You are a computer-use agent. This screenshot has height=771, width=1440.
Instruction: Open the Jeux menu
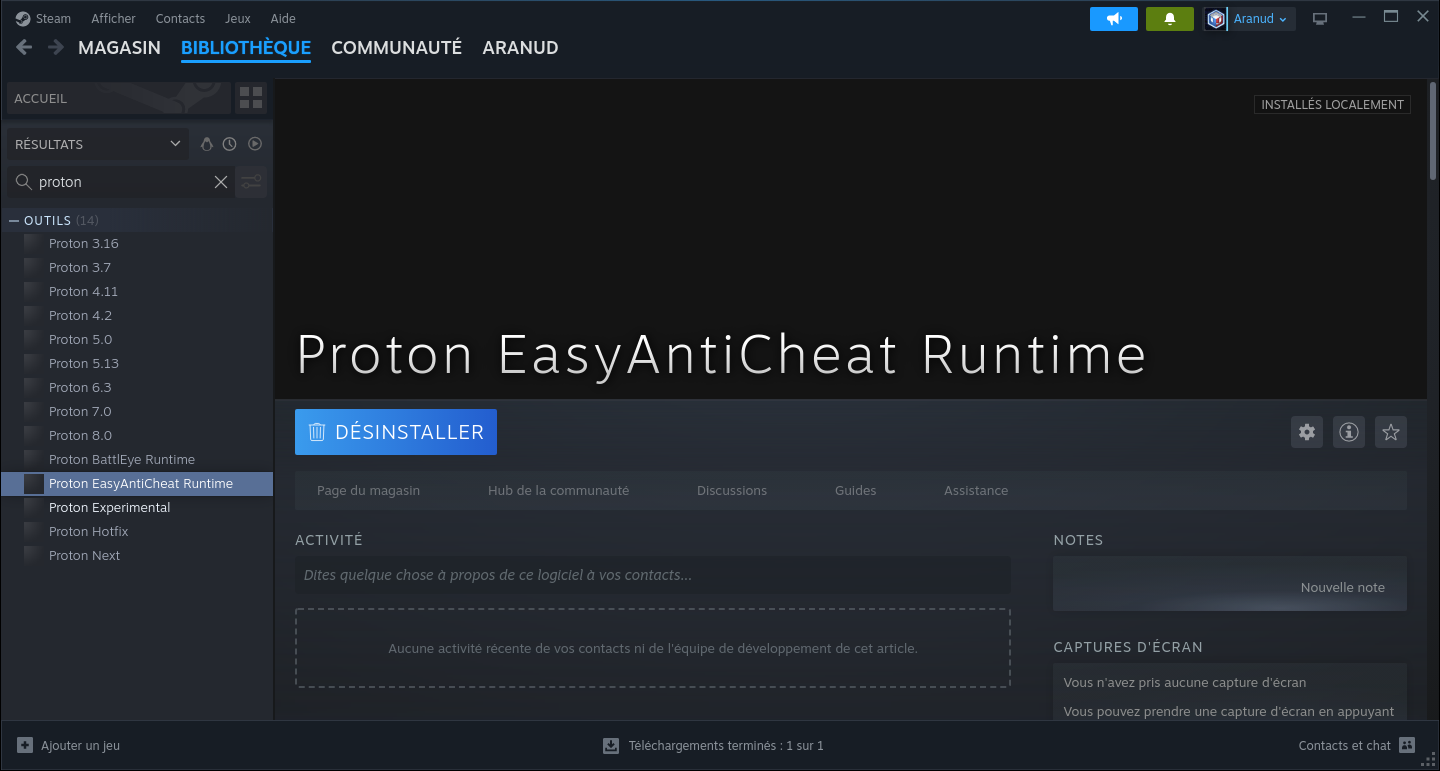coord(238,19)
